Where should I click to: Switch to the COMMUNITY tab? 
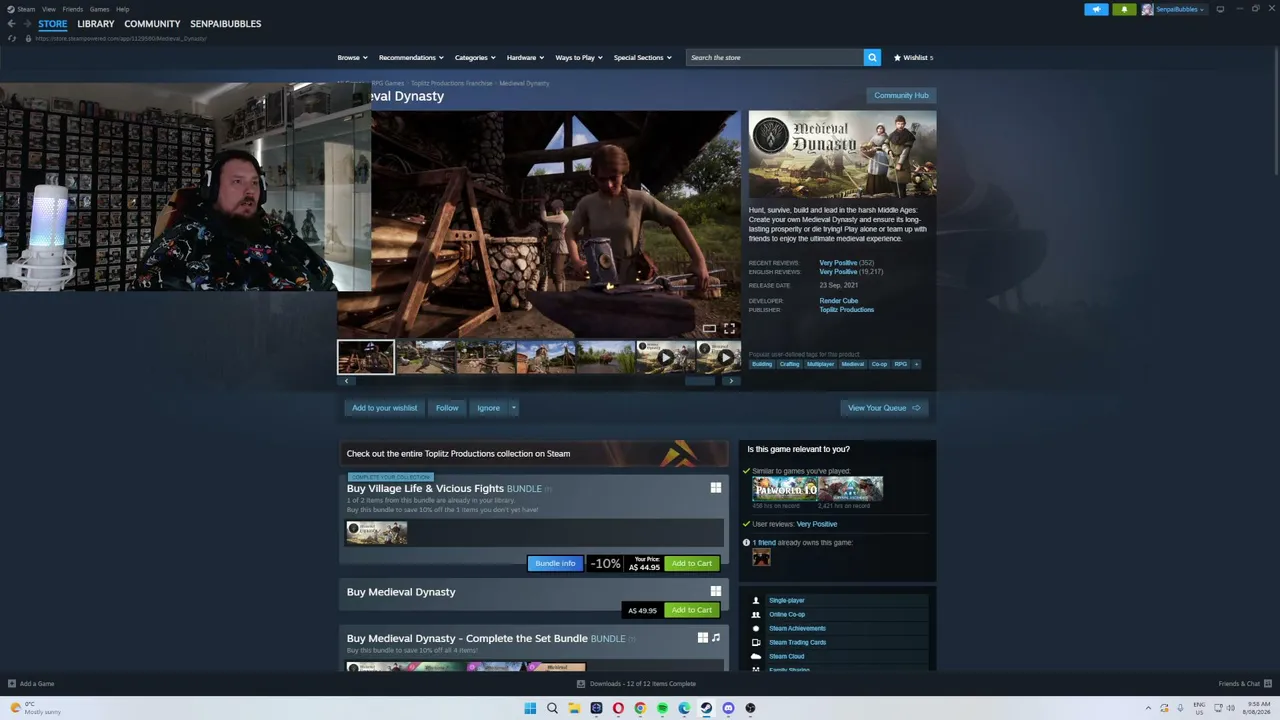(x=152, y=24)
